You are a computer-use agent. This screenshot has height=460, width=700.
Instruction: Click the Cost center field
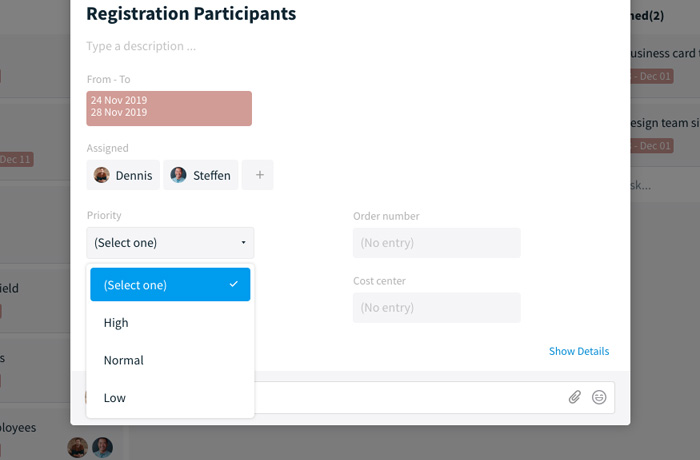click(436, 307)
